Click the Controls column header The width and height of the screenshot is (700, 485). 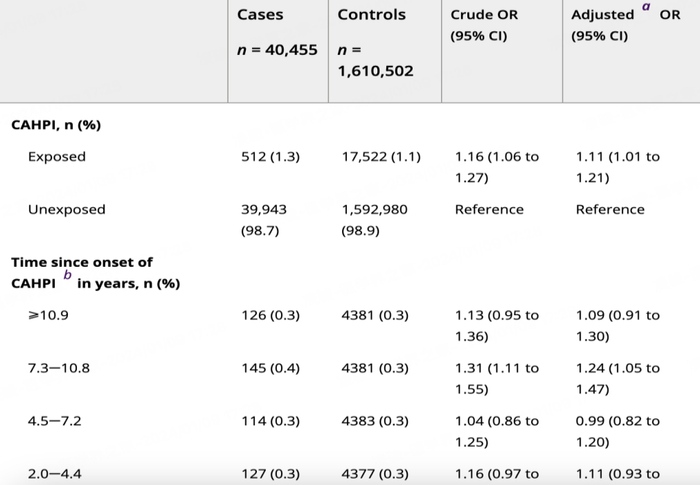[x=372, y=15]
